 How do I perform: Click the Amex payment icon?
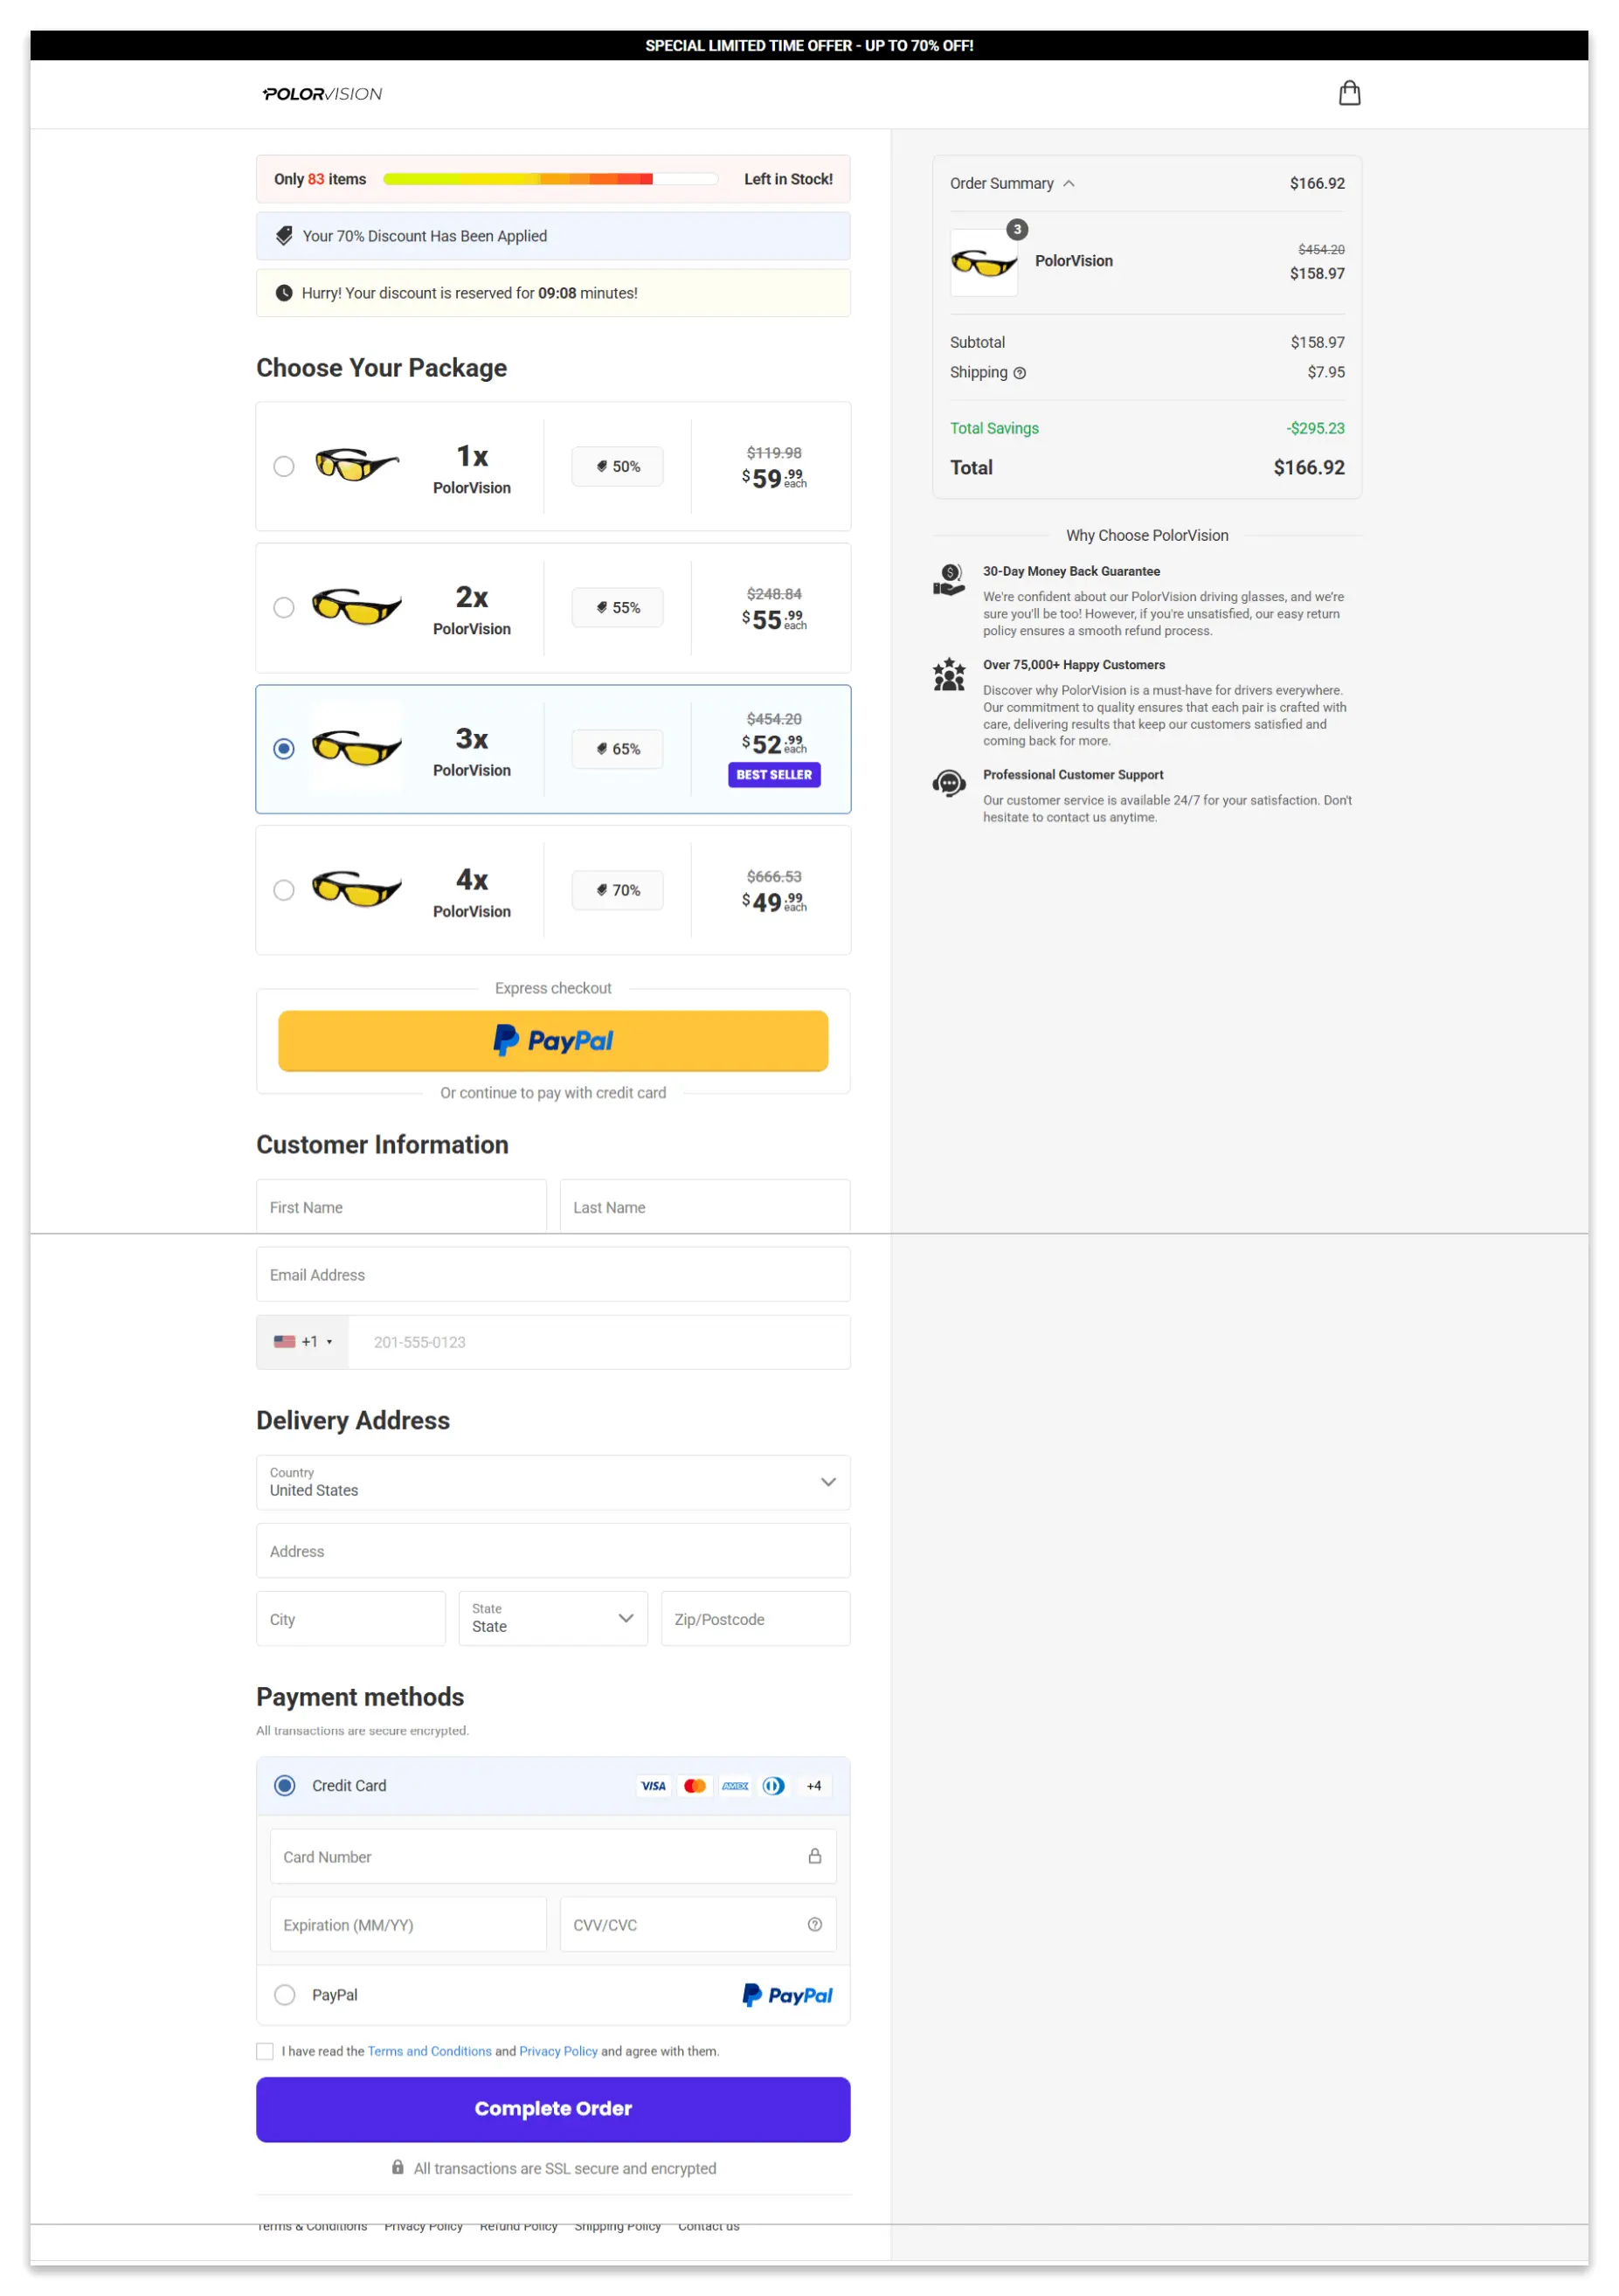734,1786
